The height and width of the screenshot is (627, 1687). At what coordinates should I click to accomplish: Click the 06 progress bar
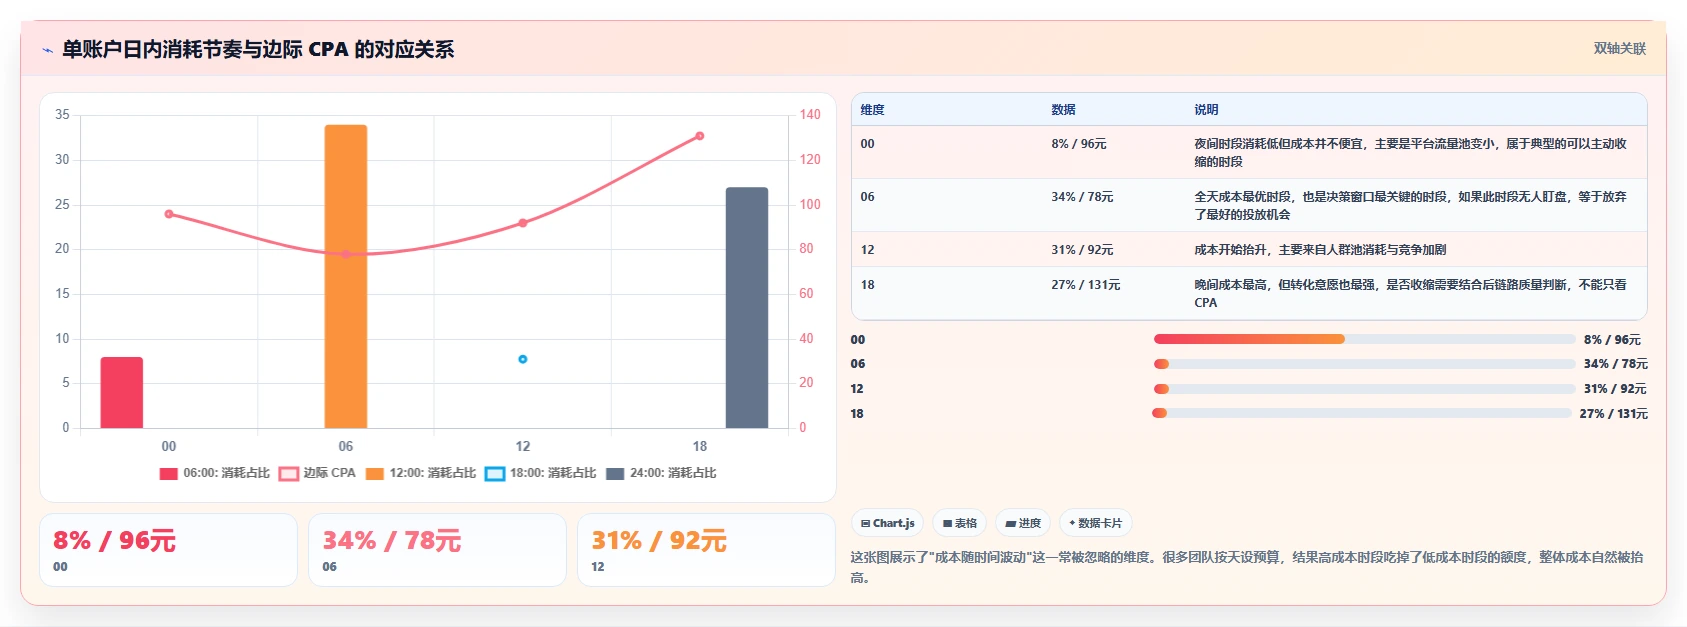pyautogui.click(x=1364, y=364)
